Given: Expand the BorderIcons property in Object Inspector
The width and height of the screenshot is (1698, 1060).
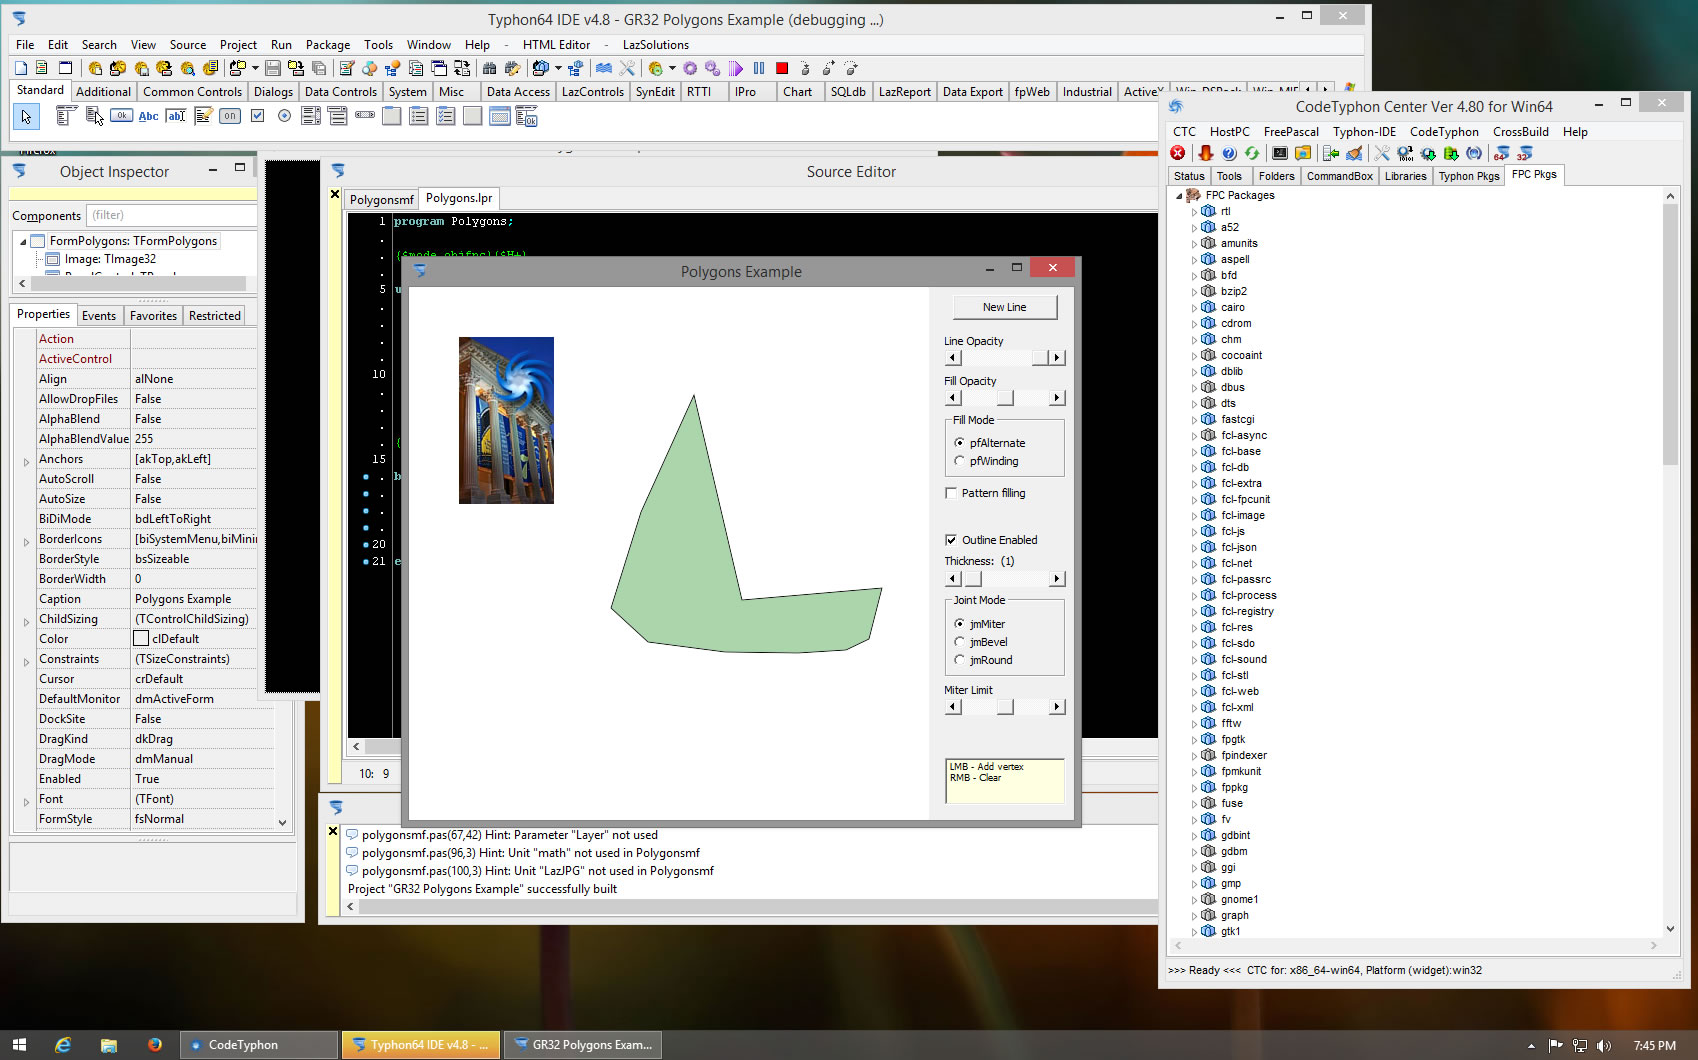Looking at the screenshot, I should pyautogui.click(x=26, y=541).
